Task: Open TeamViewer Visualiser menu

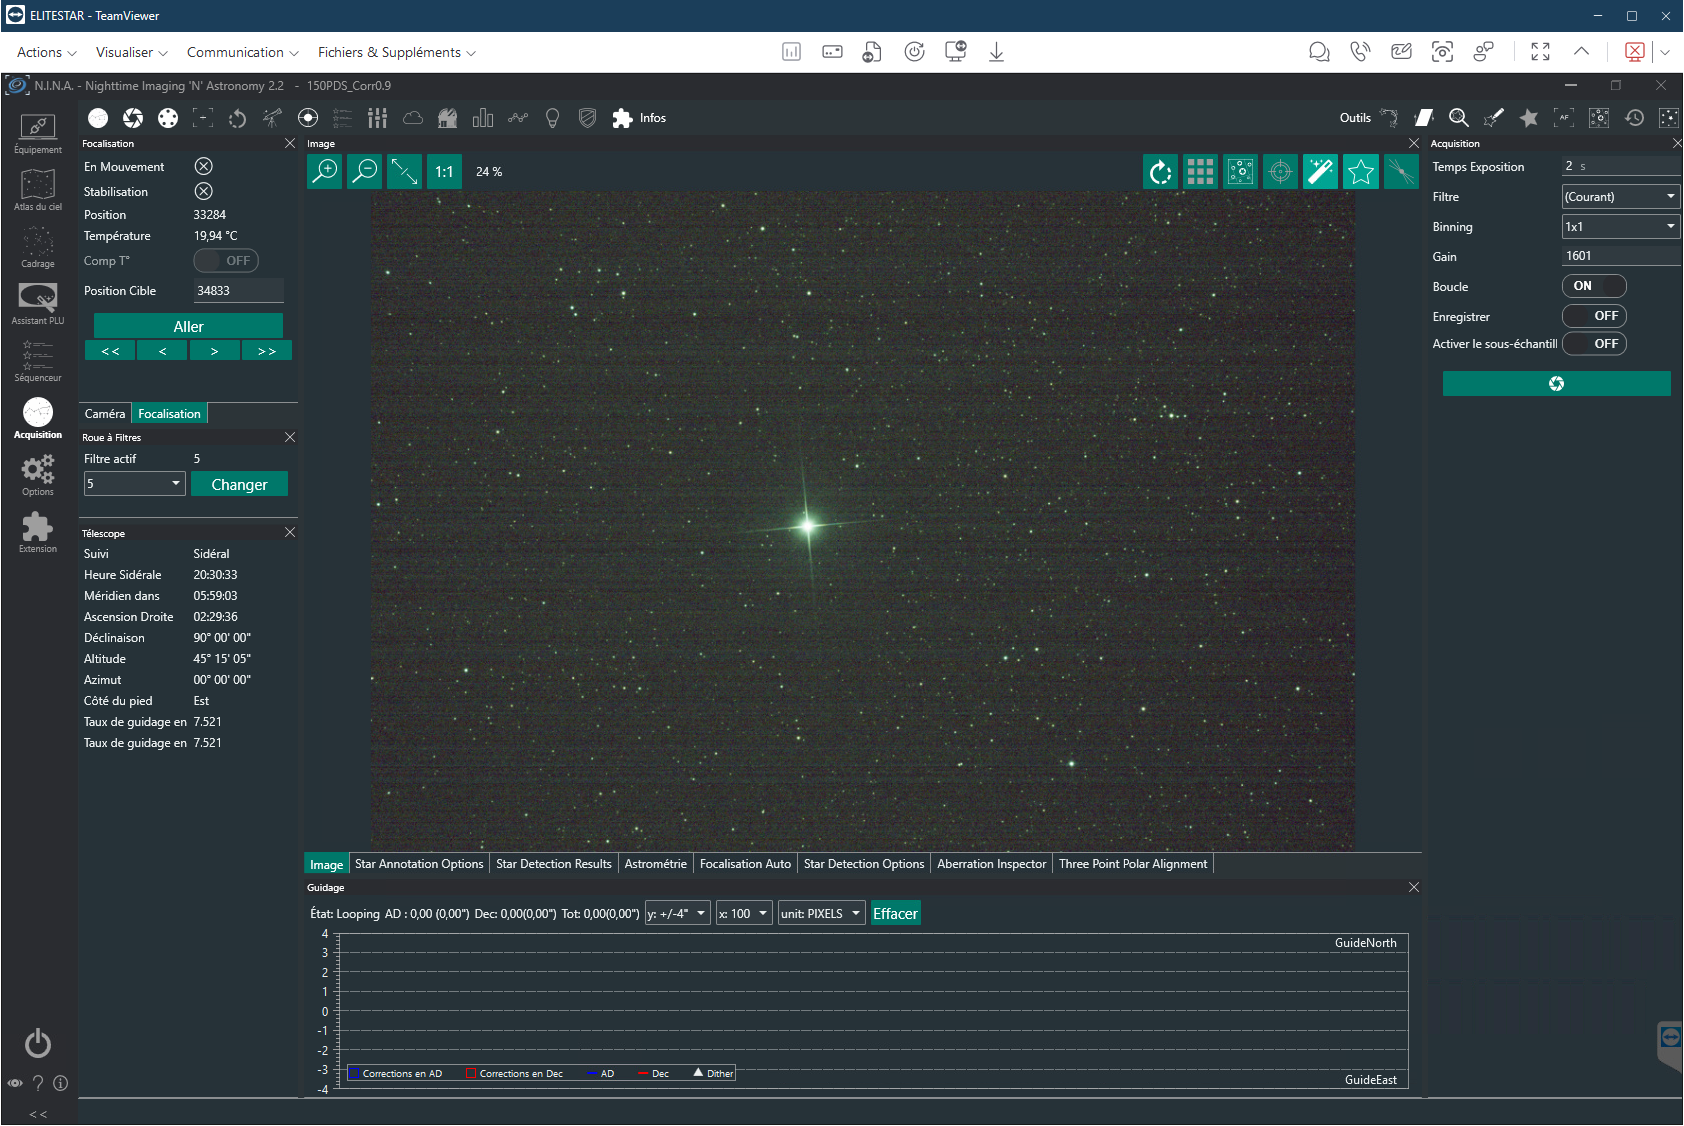Action: point(131,52)
